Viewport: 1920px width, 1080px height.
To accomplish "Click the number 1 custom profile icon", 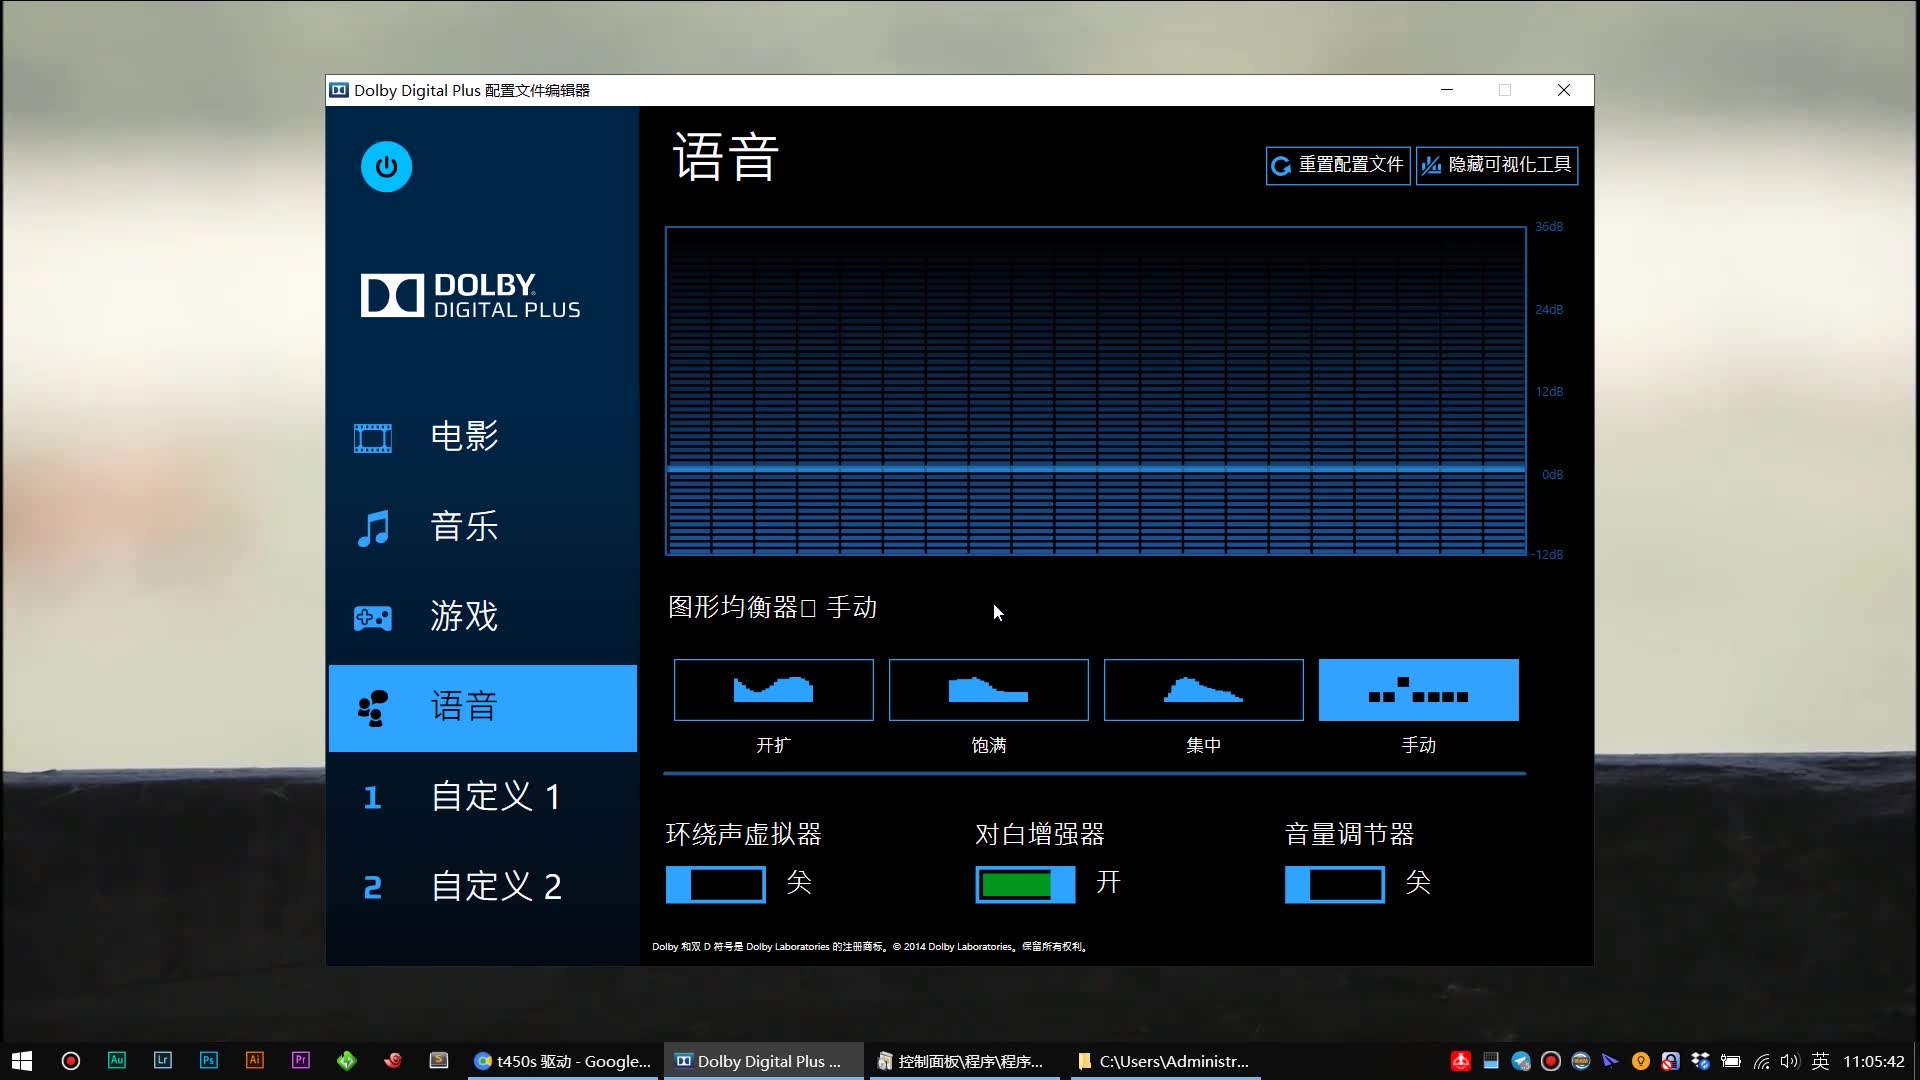I will pos(372,798).
